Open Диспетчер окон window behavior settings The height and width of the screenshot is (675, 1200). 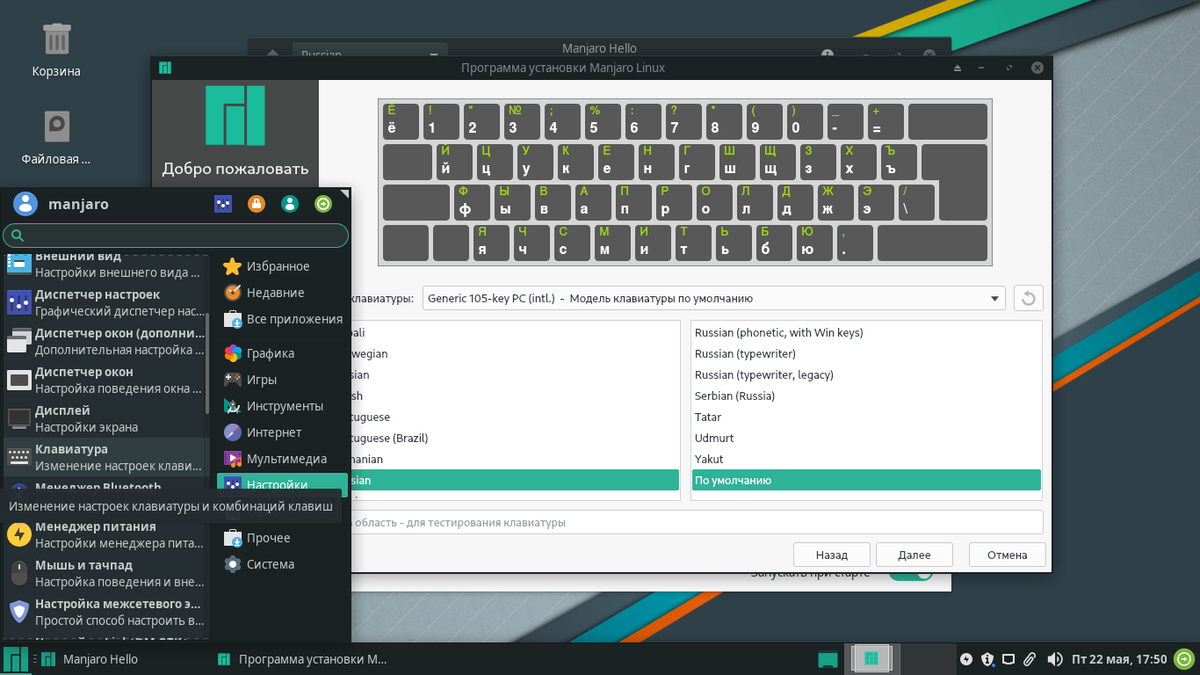pos(104,380)
